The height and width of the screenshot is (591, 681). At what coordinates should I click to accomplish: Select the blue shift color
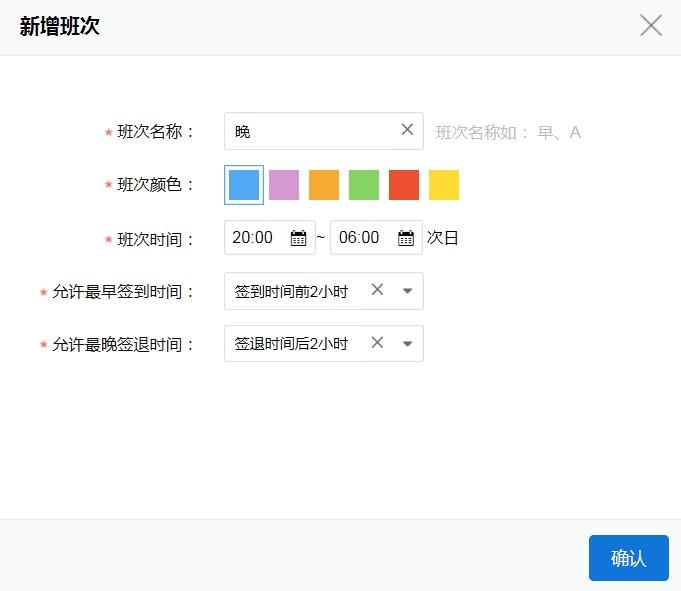[244, 185]
